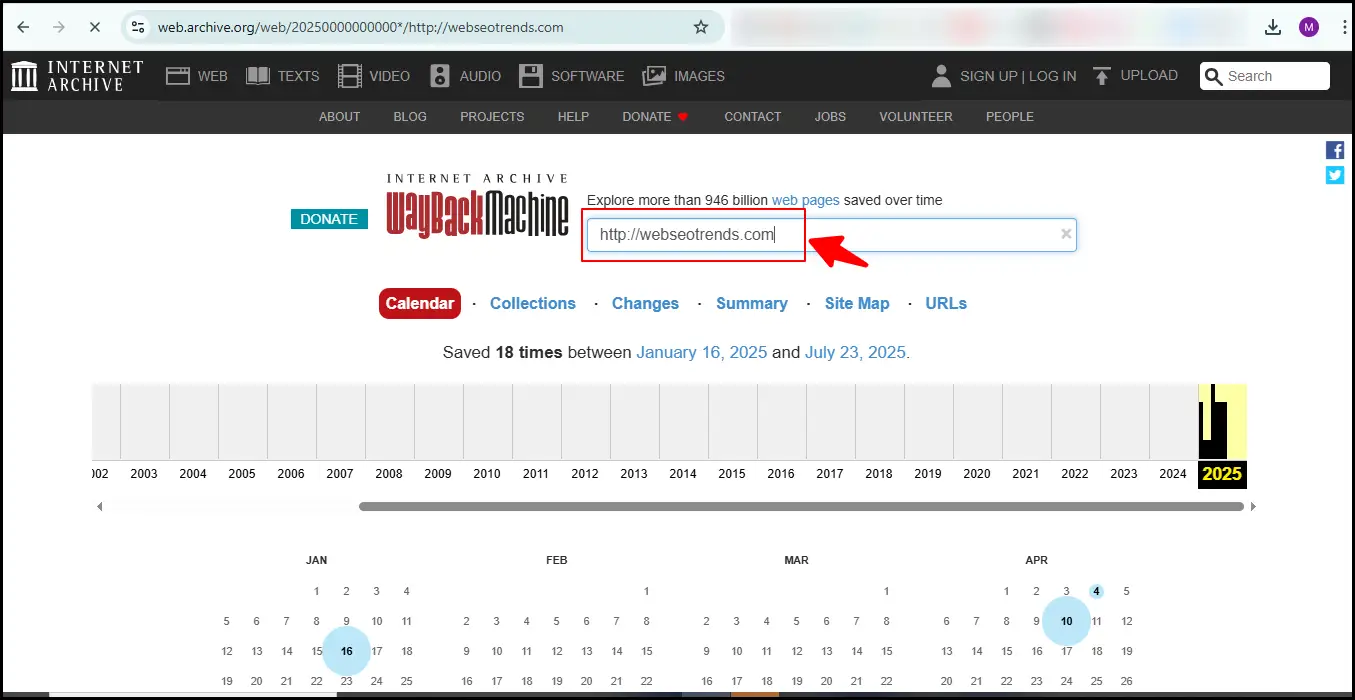
Task: Clear the URL input with the x icon
Action: point(1065,234)
